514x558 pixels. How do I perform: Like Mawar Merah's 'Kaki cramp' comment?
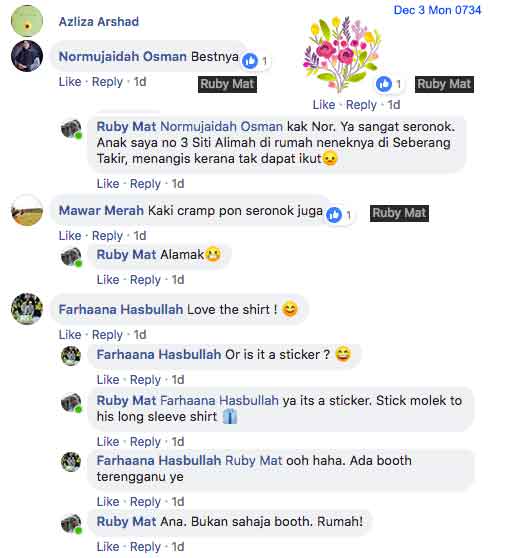(x=70, y=236)
